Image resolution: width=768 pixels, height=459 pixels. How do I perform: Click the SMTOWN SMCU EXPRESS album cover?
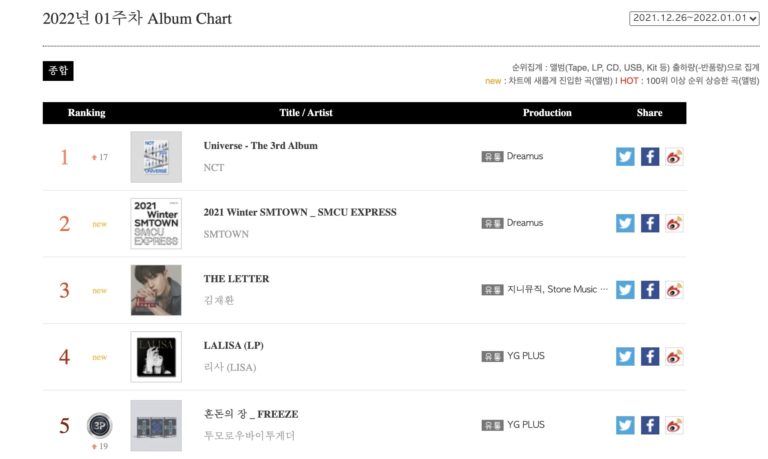(x=156, y=223)
